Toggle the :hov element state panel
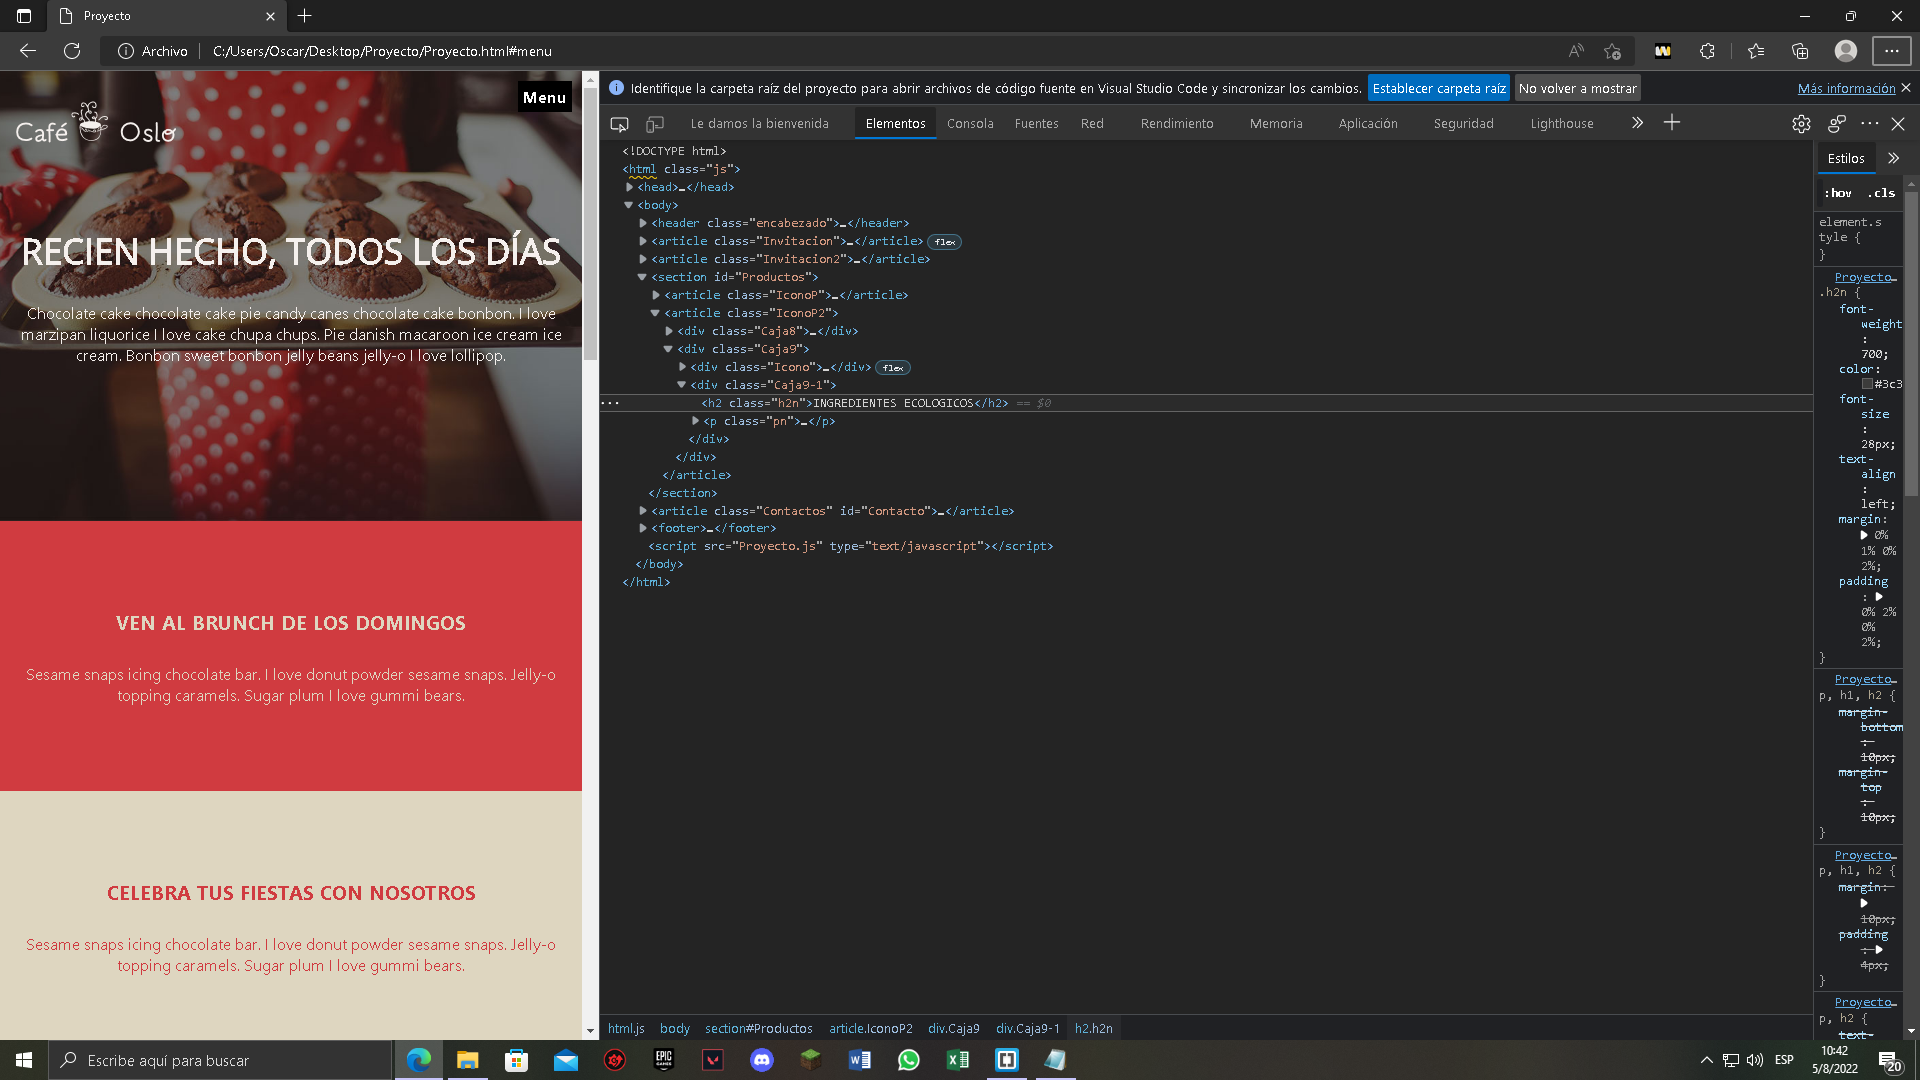Screen dimensions: 1920x1080 point(1838,193)
